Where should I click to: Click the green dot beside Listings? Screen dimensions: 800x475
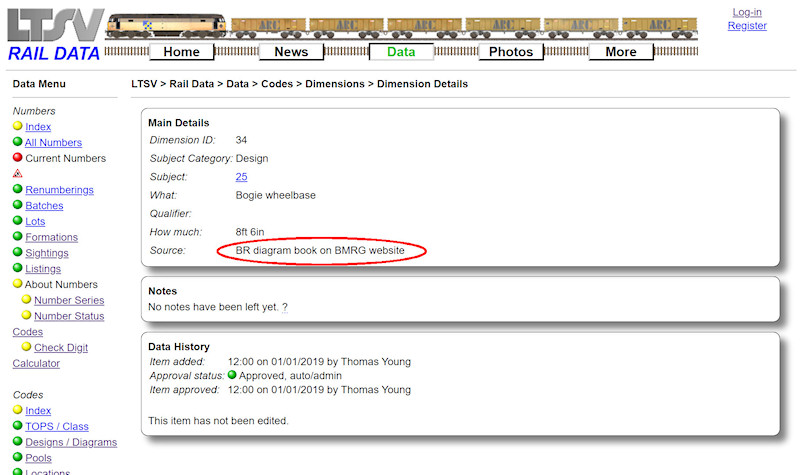click(x=18, y=268)
